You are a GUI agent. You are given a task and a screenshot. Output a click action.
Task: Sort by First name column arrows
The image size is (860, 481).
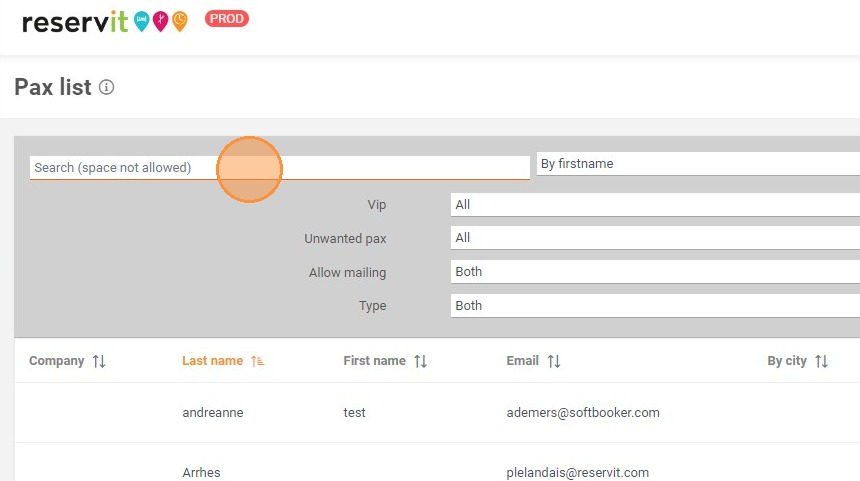point(420,361)
